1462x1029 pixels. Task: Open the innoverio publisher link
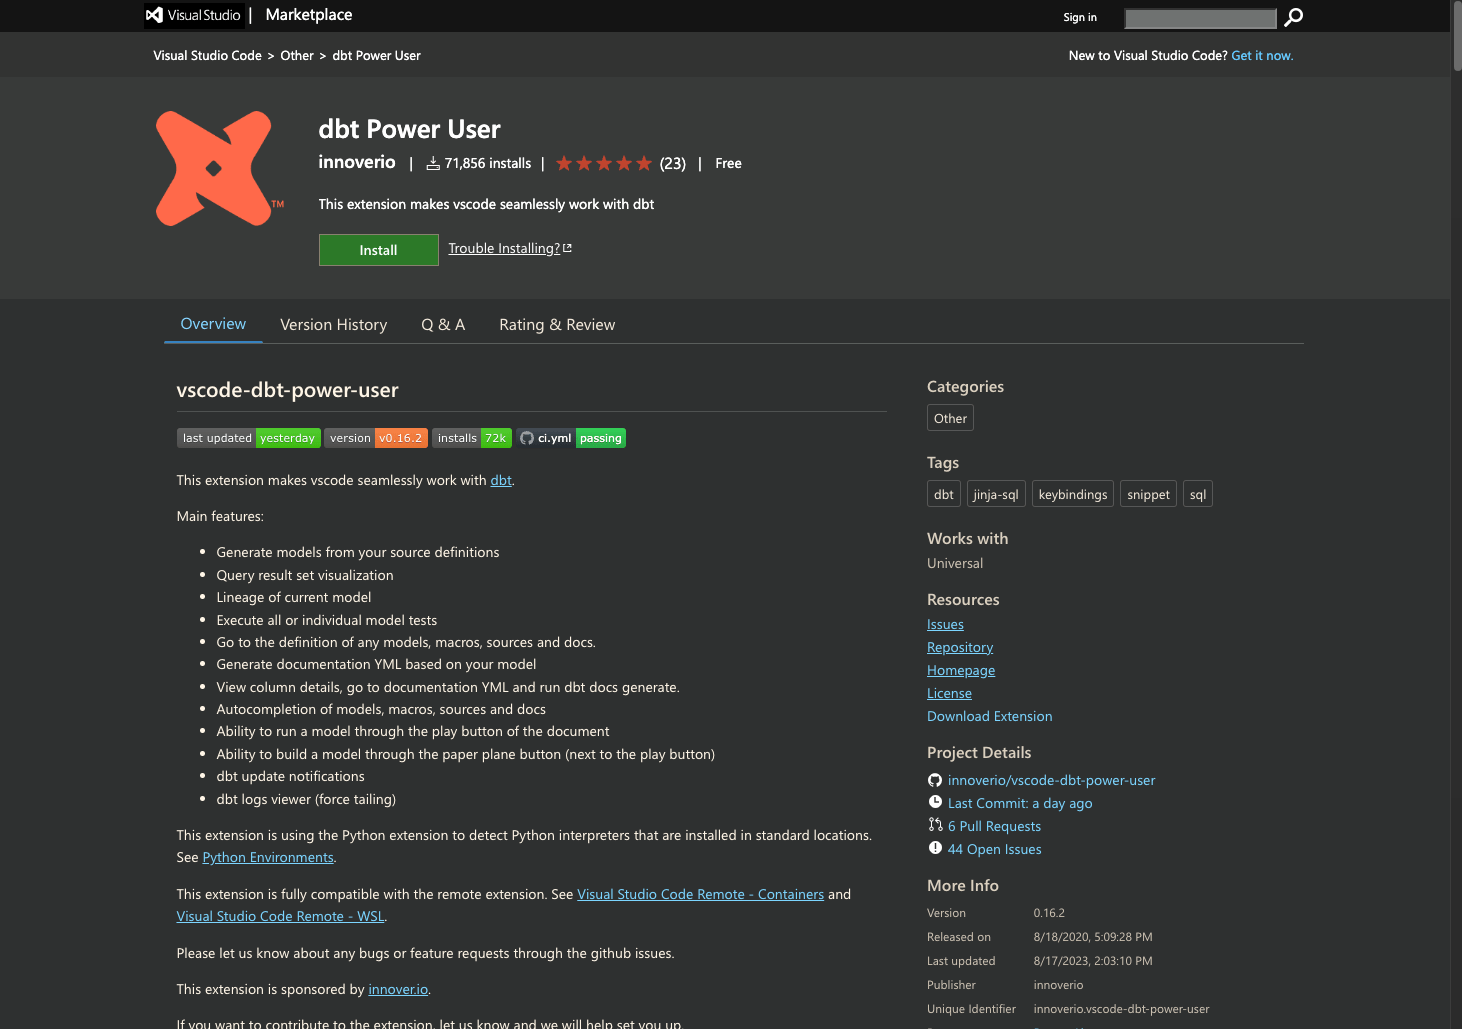point(357,162)
